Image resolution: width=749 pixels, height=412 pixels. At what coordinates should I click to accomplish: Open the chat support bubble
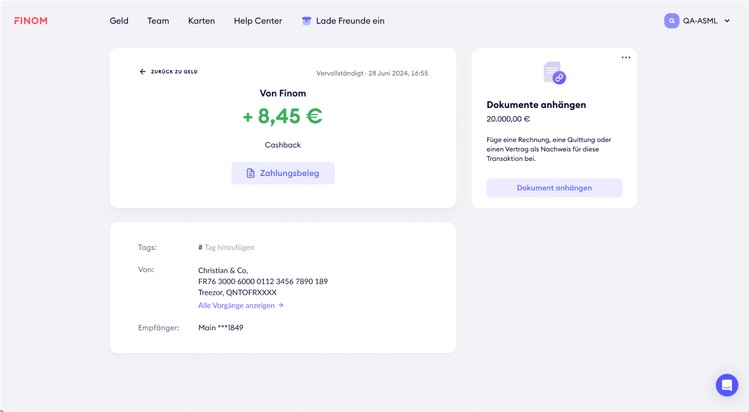point(726,385)
